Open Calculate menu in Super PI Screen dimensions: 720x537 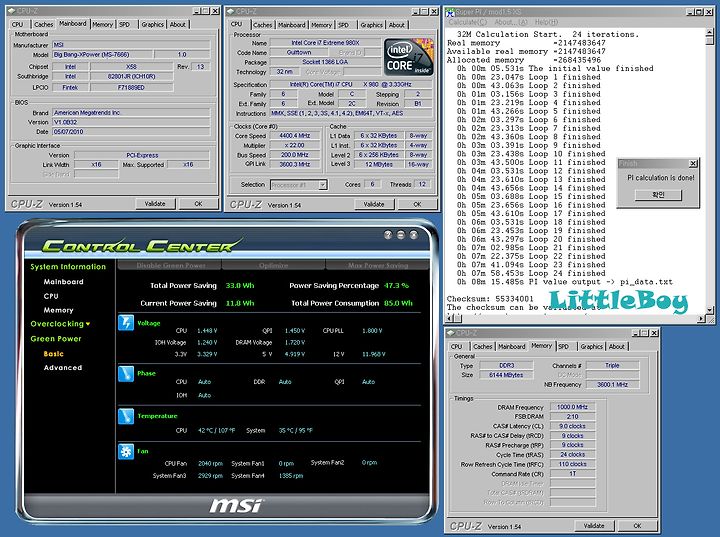click(x=467, y=22)
